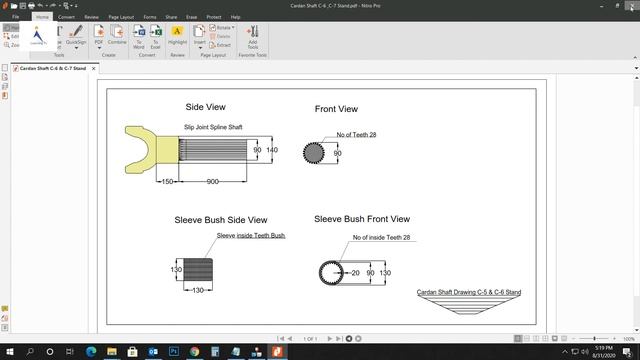The height and width of the screenshot is (360, 640).
Task: Open Microsoft Edge from taskbar
Action: (91, 351)
